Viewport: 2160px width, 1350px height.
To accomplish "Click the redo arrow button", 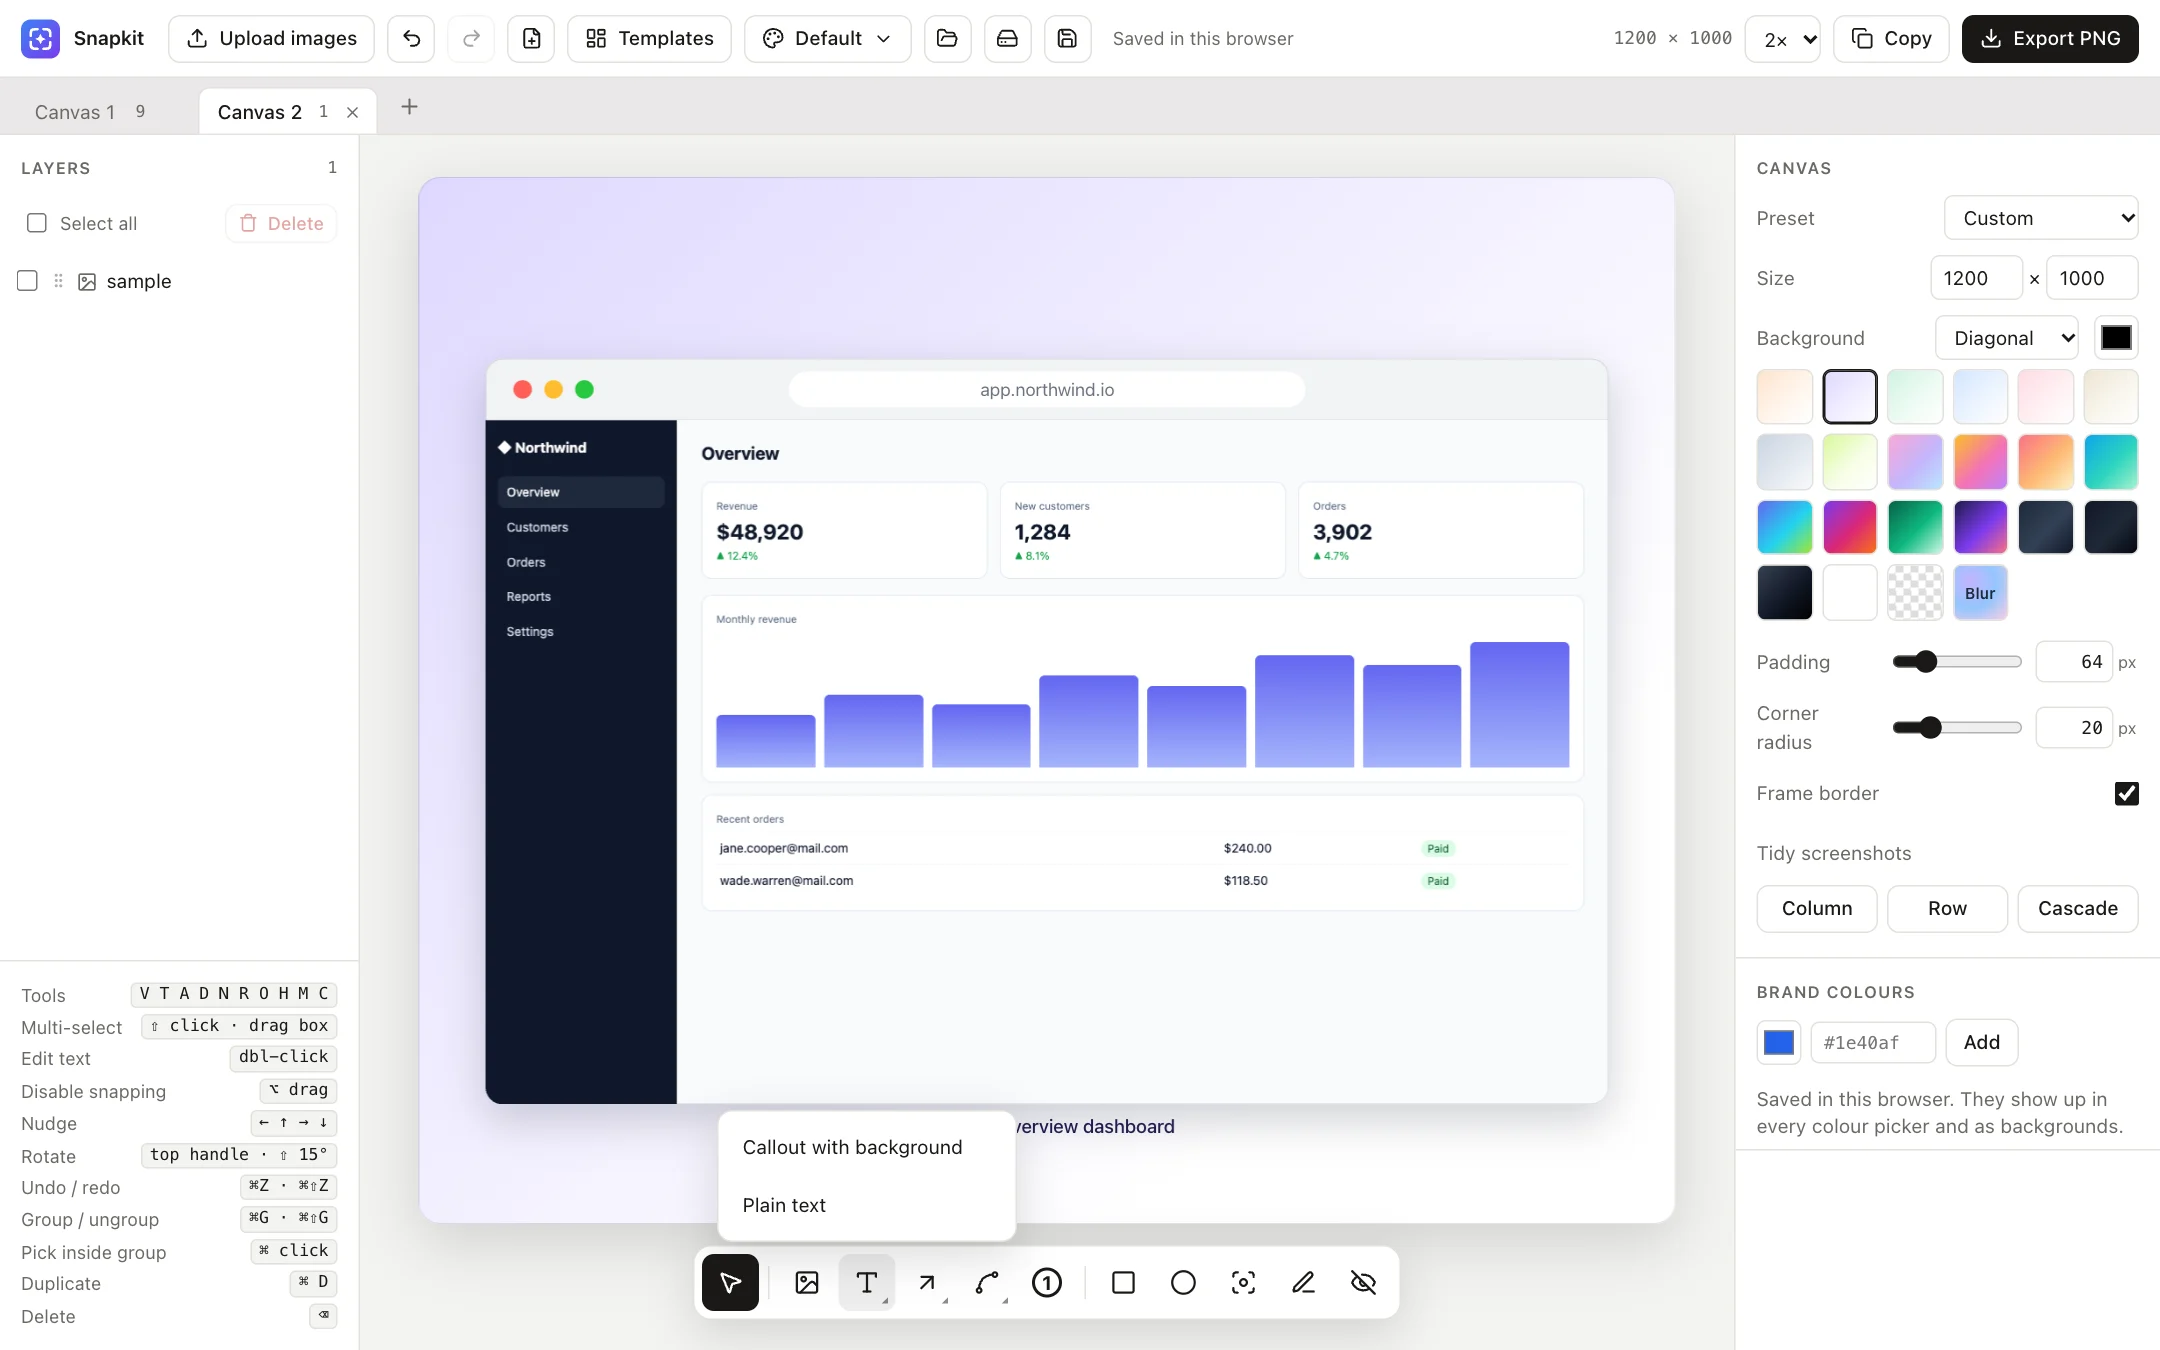I will coord(471,38).
